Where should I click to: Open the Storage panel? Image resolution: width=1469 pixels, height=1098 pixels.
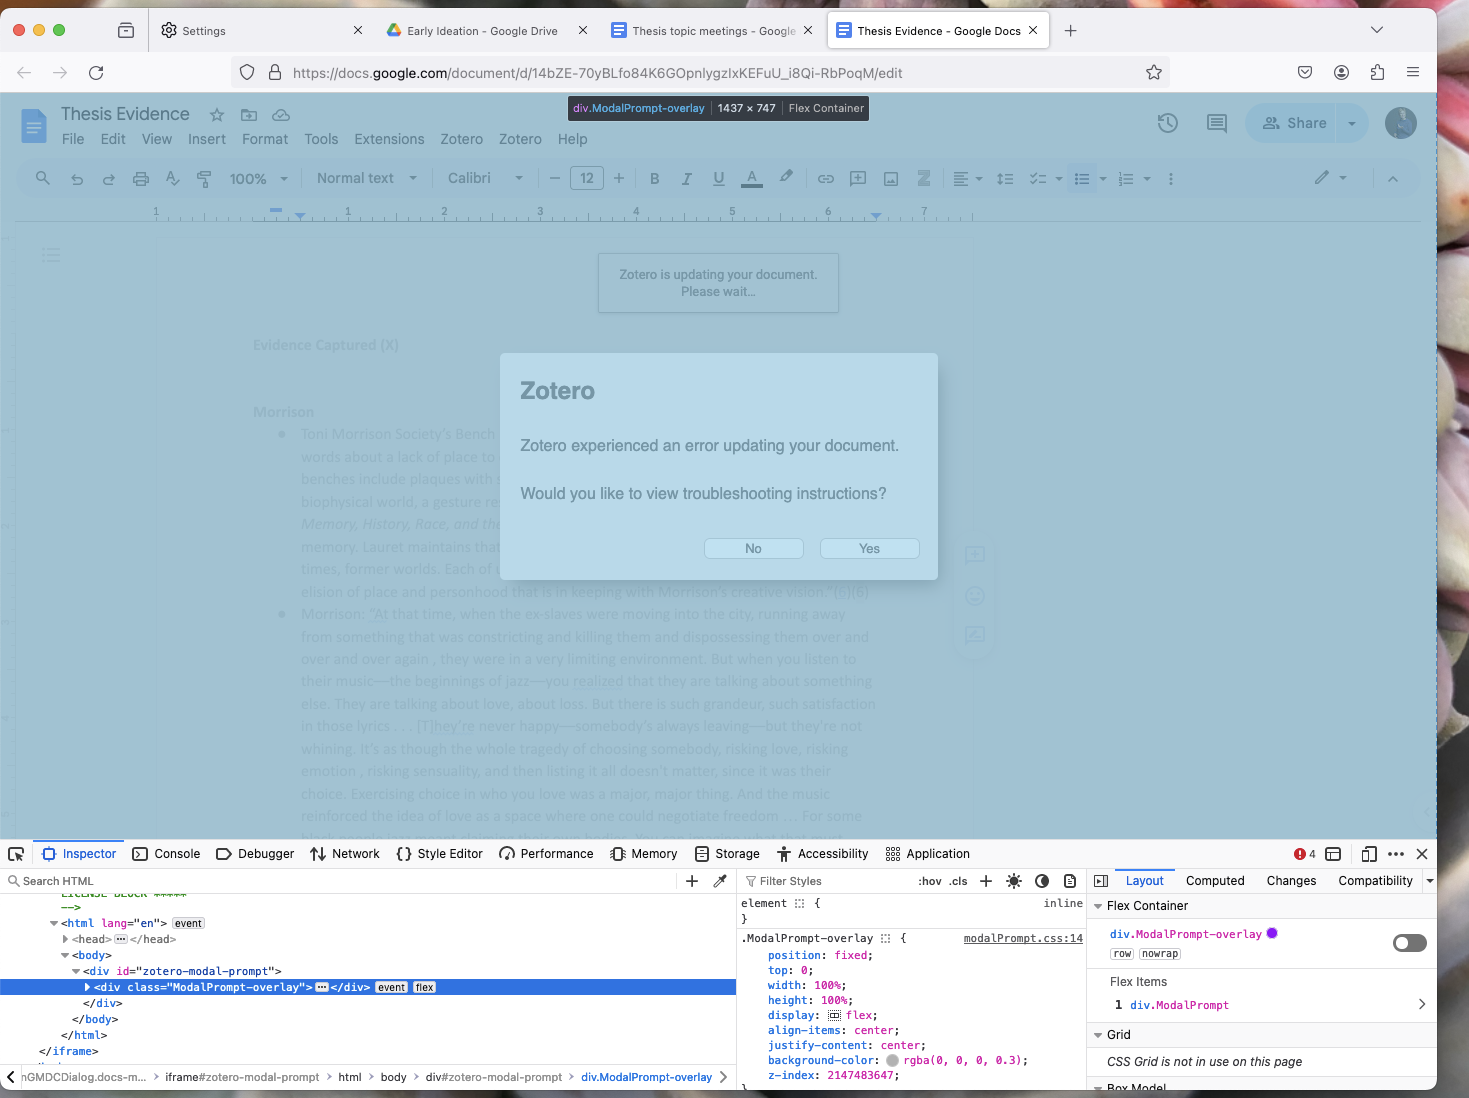(727, 854)
